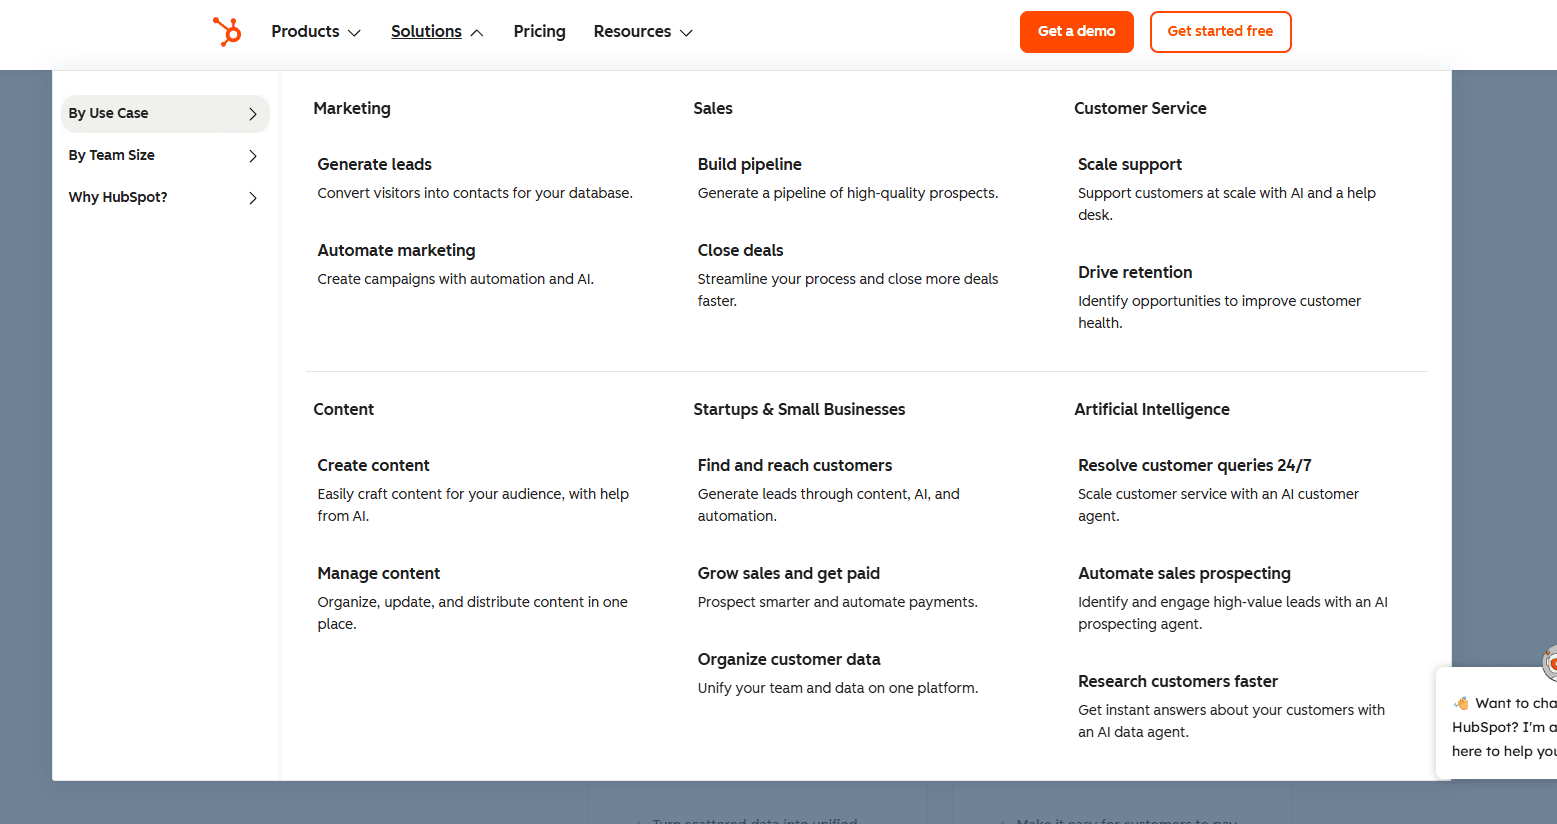Screen dimensions: 1557x824
Task: Click the Customer Service section heading
Action: tap(1139, 108)
